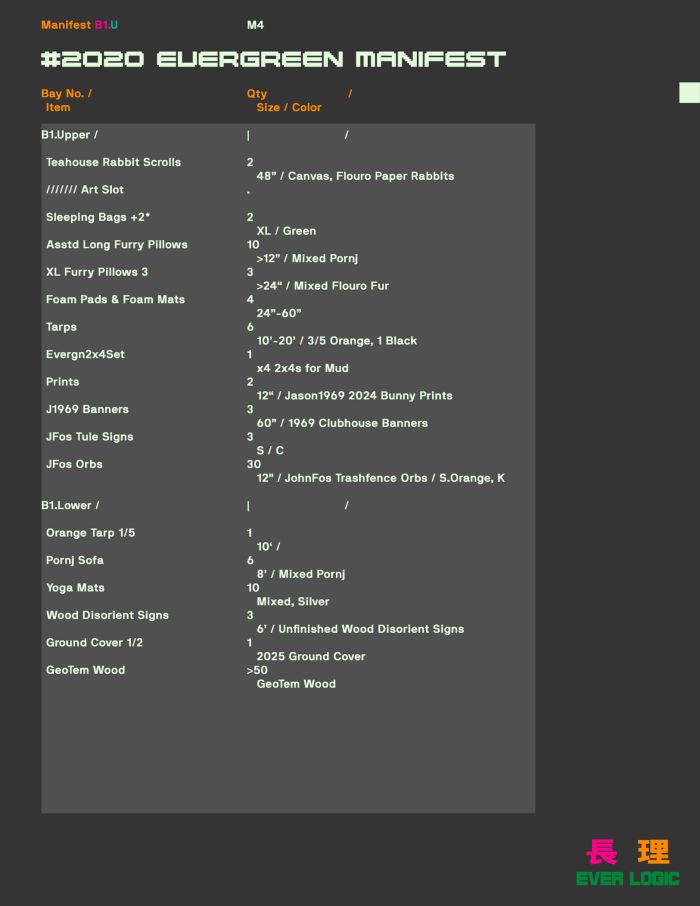Click the Bay No. column header
700x906 pixels.
[66, 94]
